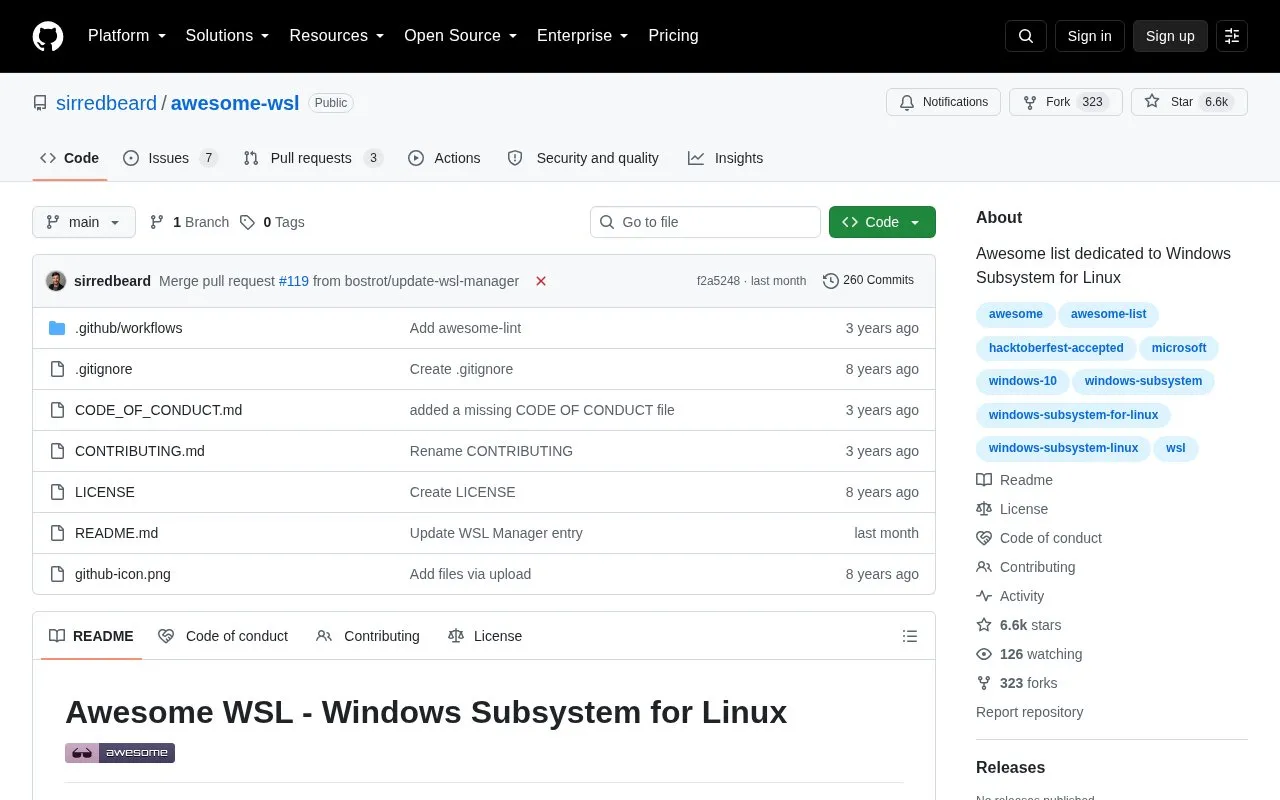Click the LICENSE file icon
This screenshot has width=1280, height=800.
(57, 492)
